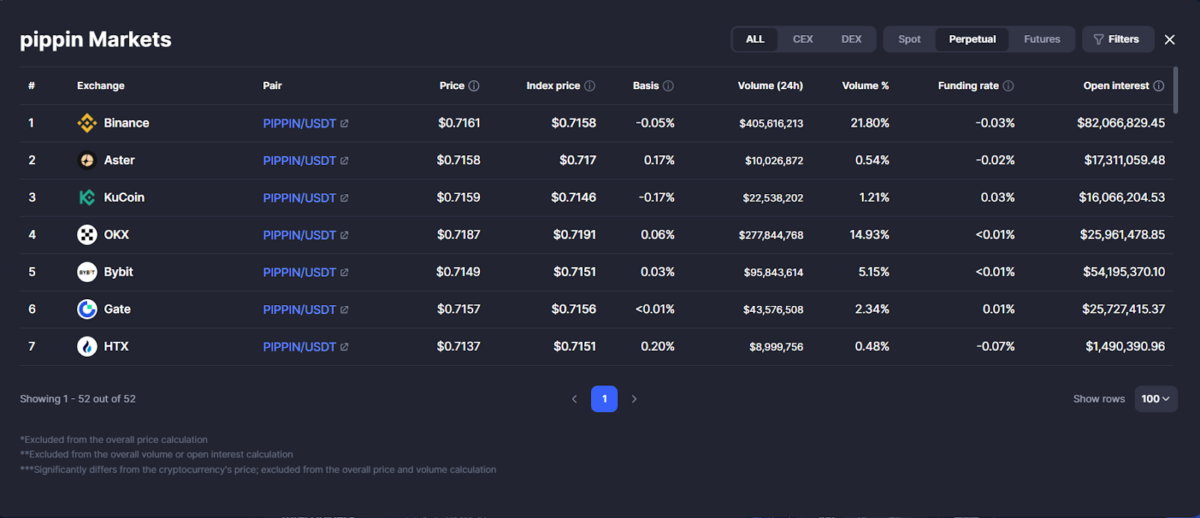Click external link icon in HTX row

tap(345, 347)
